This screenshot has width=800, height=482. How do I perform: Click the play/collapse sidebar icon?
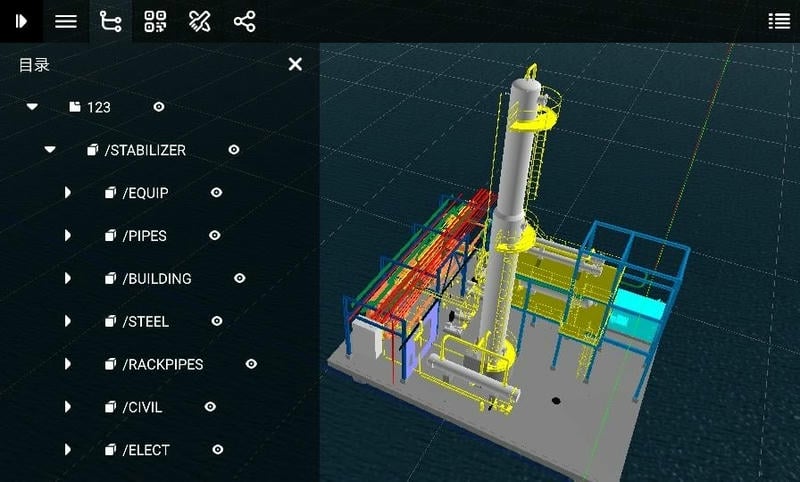tap(20, 21)
